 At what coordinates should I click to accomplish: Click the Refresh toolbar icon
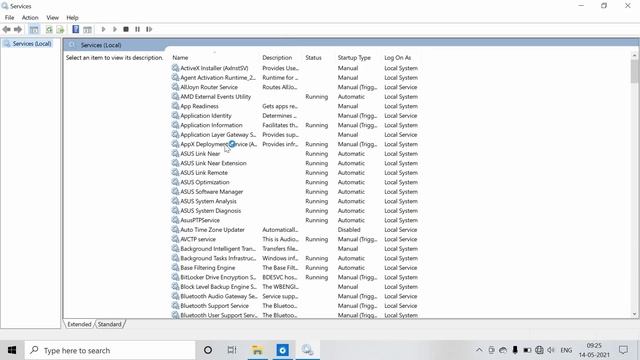49,29
